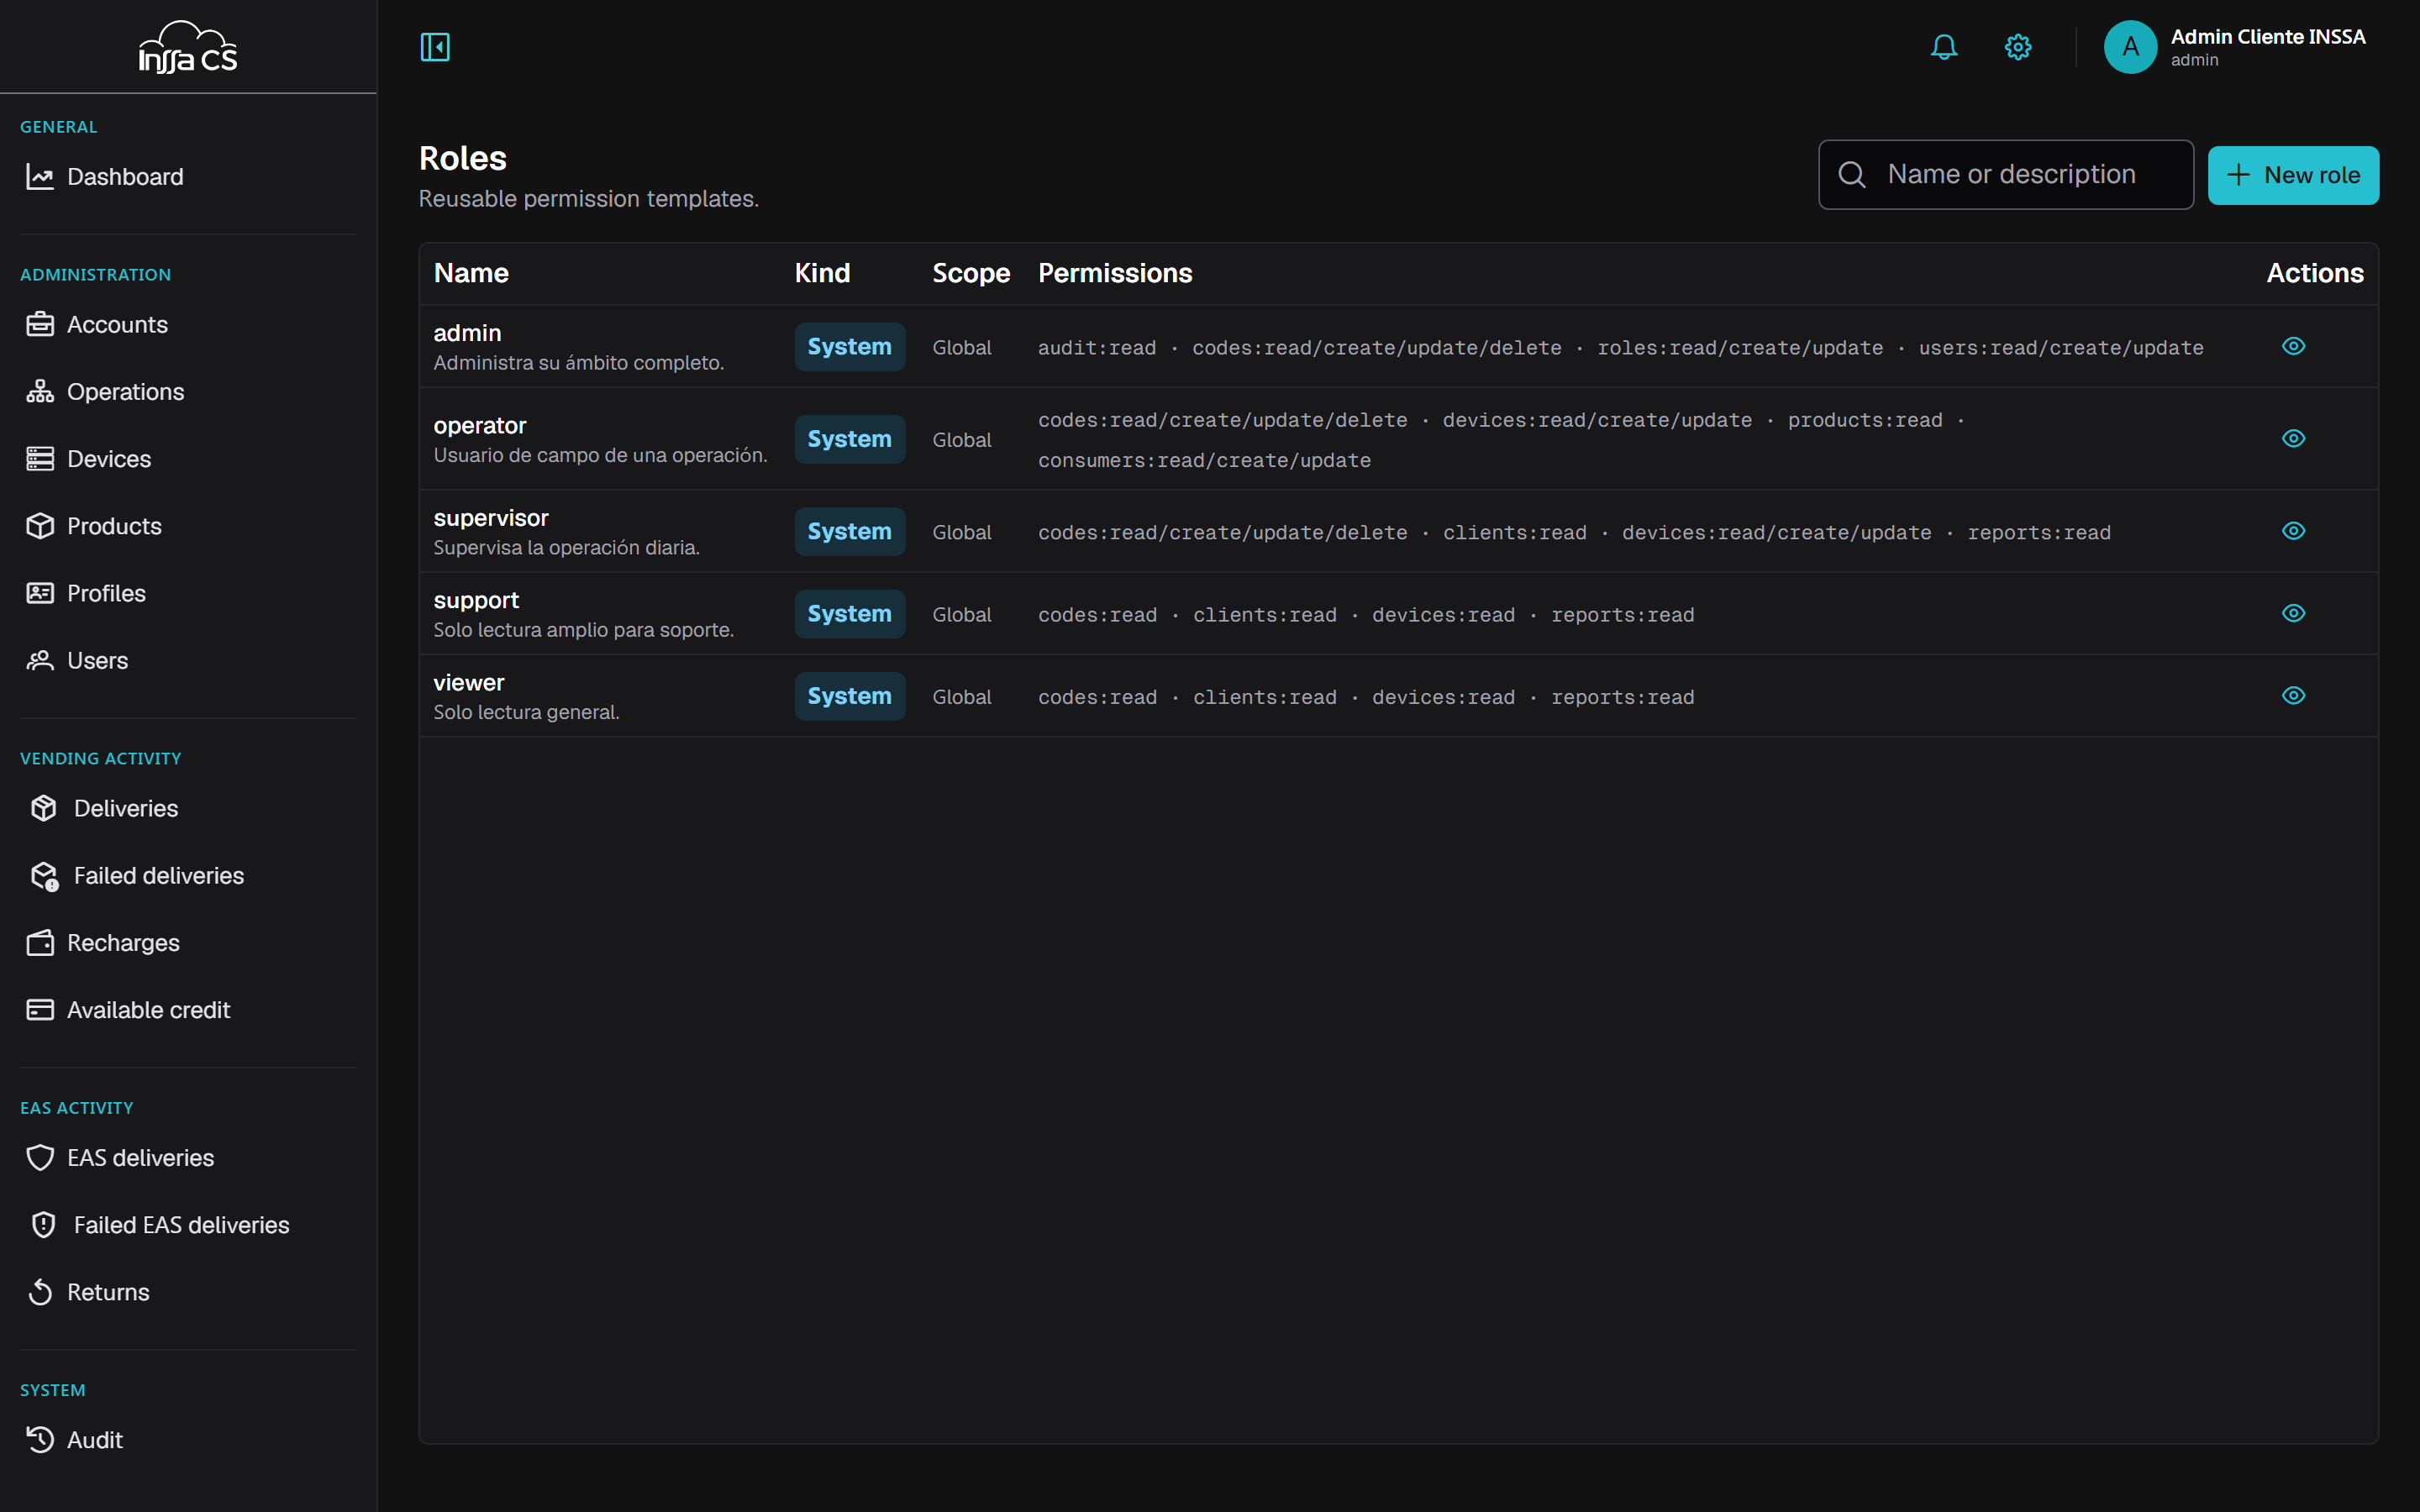This screenshot has width=2420, height=1512.
Task: Click the Dashboard chart icon
Action: coord(40,177)
